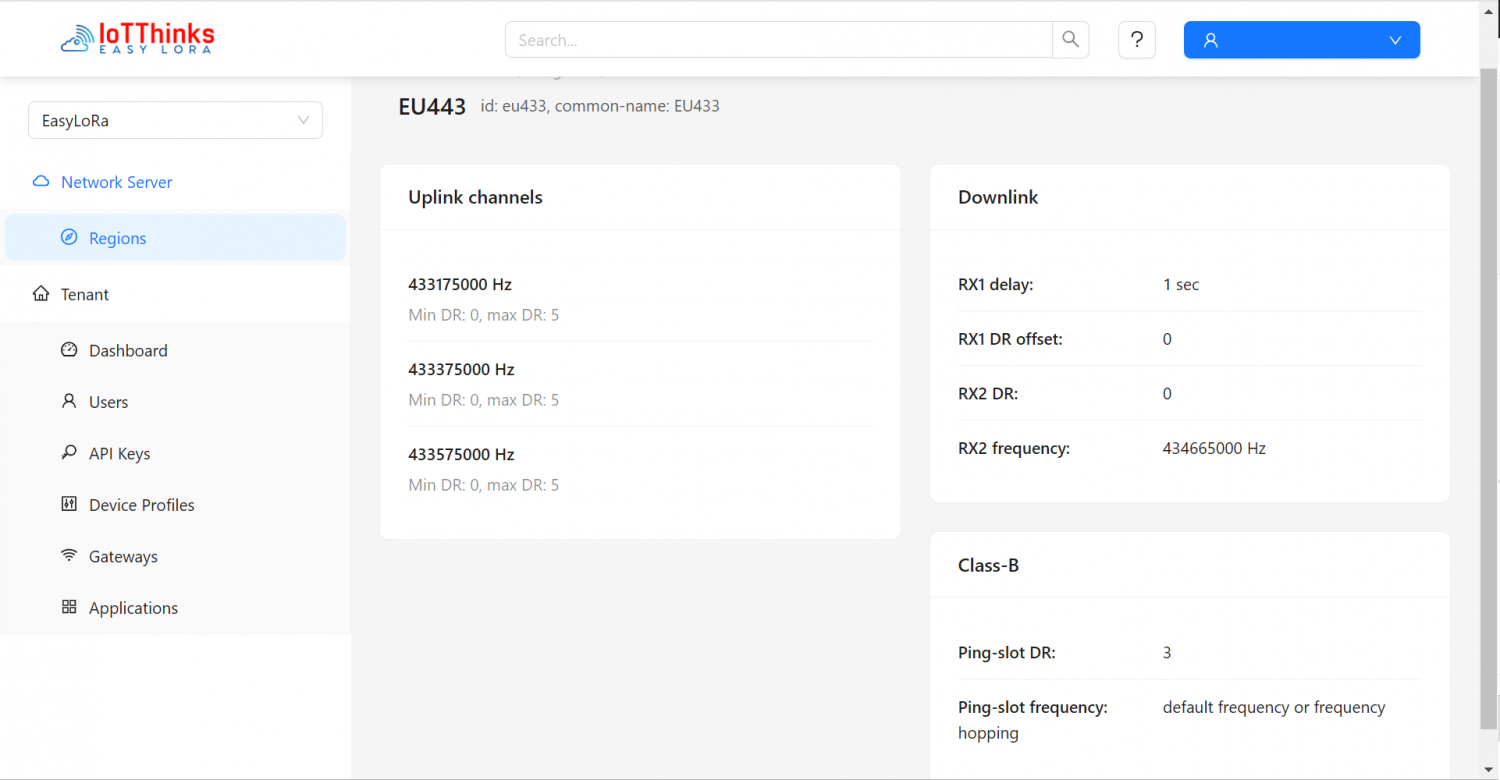Viewport: 1500px width, 780px height.
Task: Select the API Keys magnifier icon
Action: pyautogui.click(x=68, y=453)
